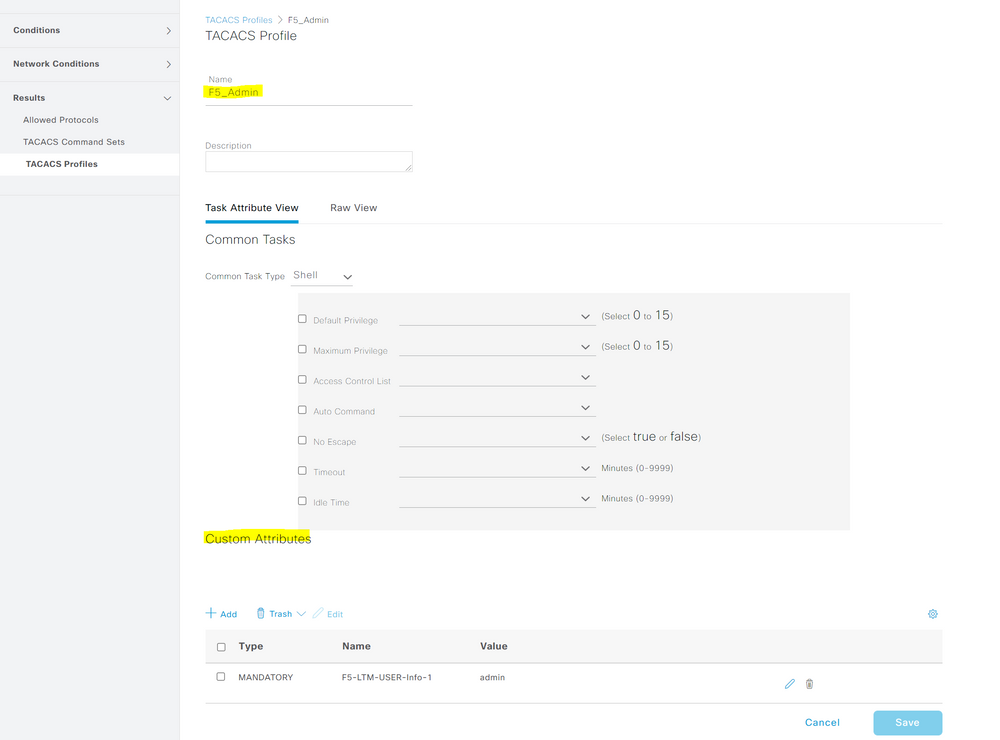Open the Common Task Type Shell dropdown
The width and height of the screenshot is (1000, 740).
pos(322,276)
